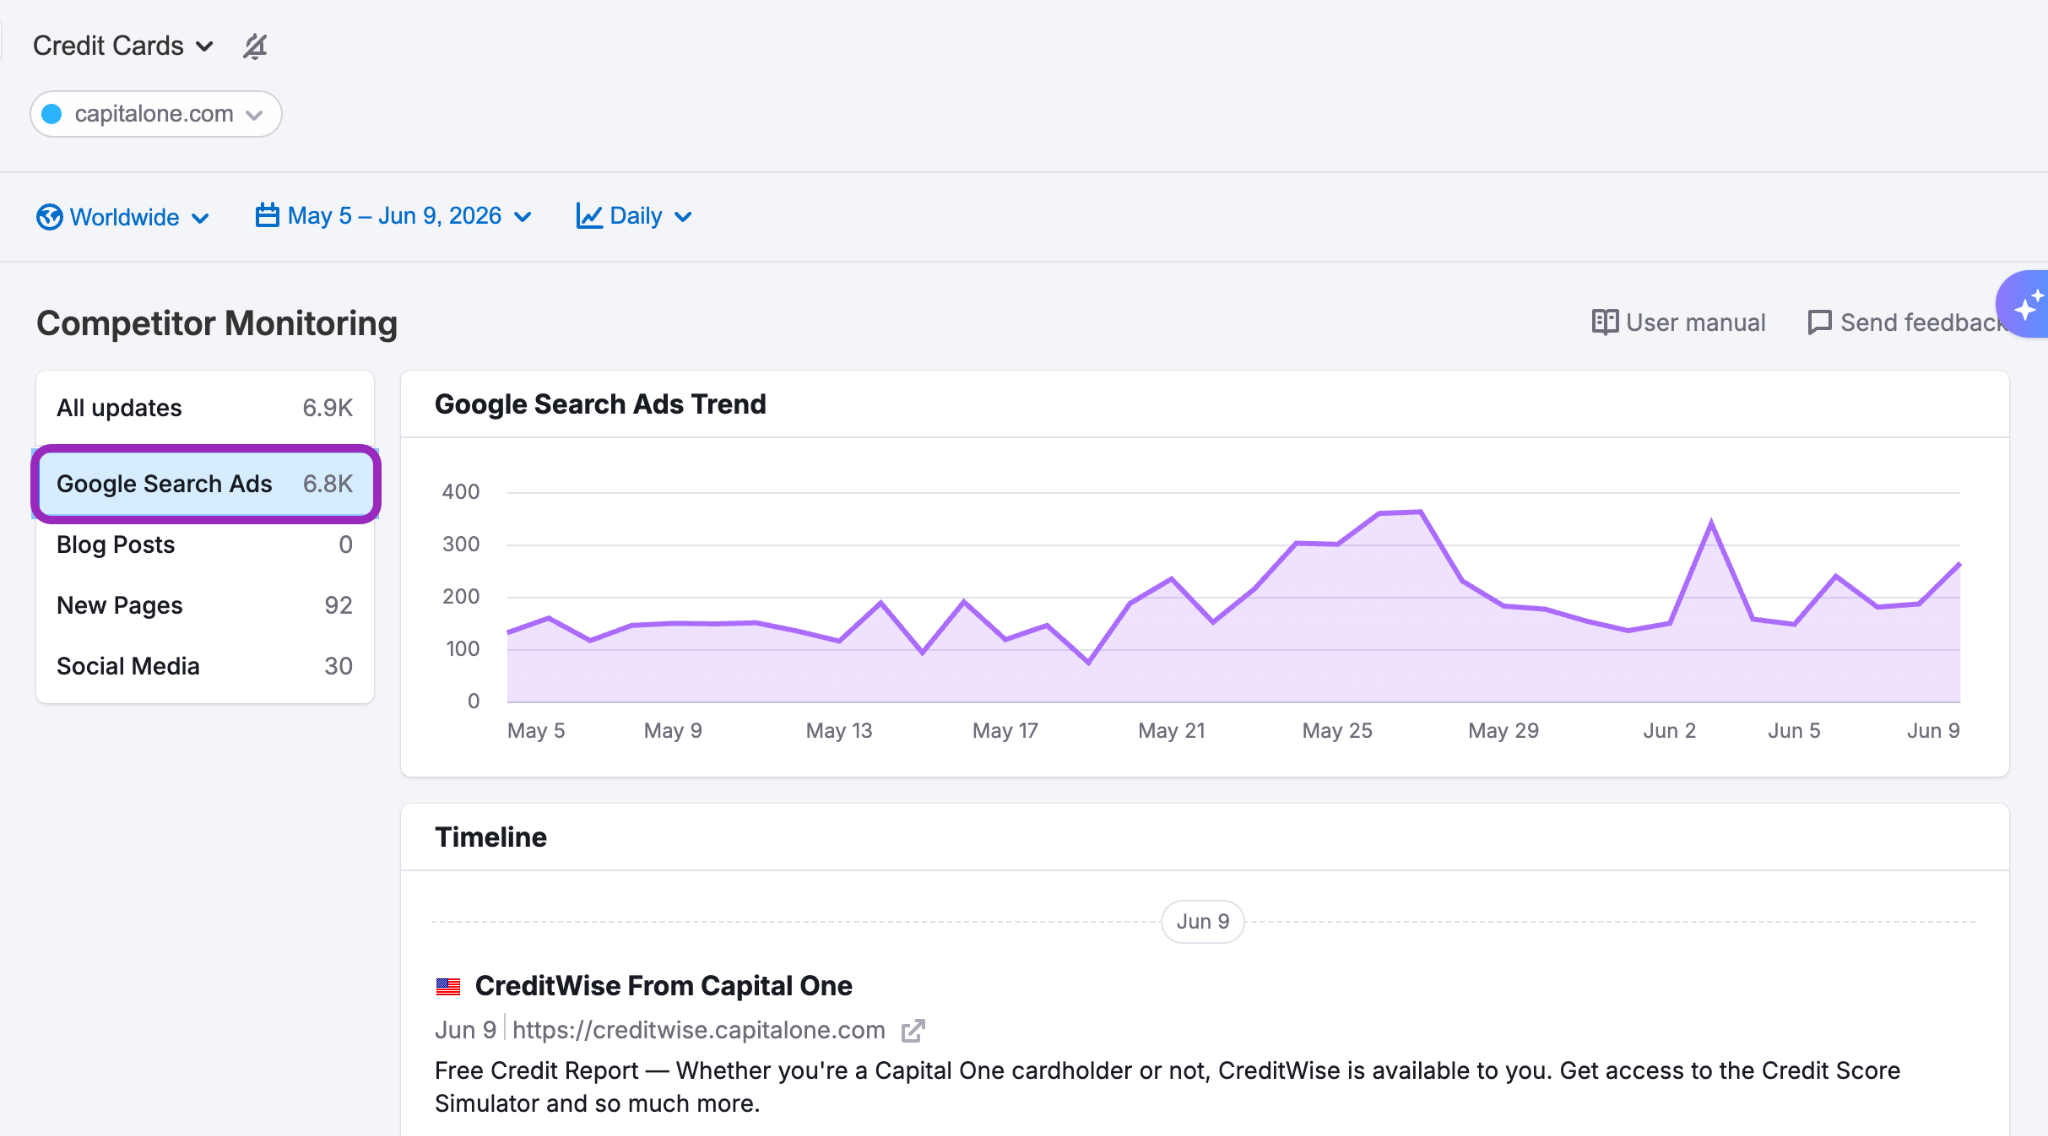Select the Social Media tab
Image resolution: width=2048 pixels, height=1136 pixels.
click(x=205, y=667)
